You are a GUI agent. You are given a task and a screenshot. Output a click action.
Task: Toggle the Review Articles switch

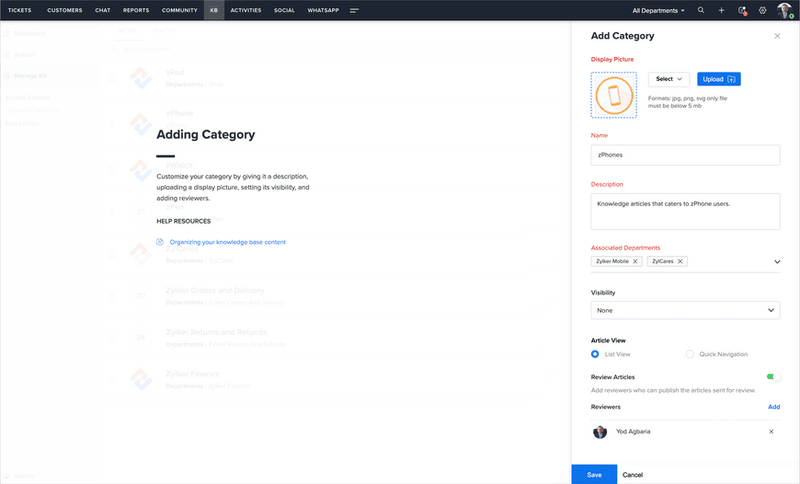pyautogui.click(x=773, y=377)
